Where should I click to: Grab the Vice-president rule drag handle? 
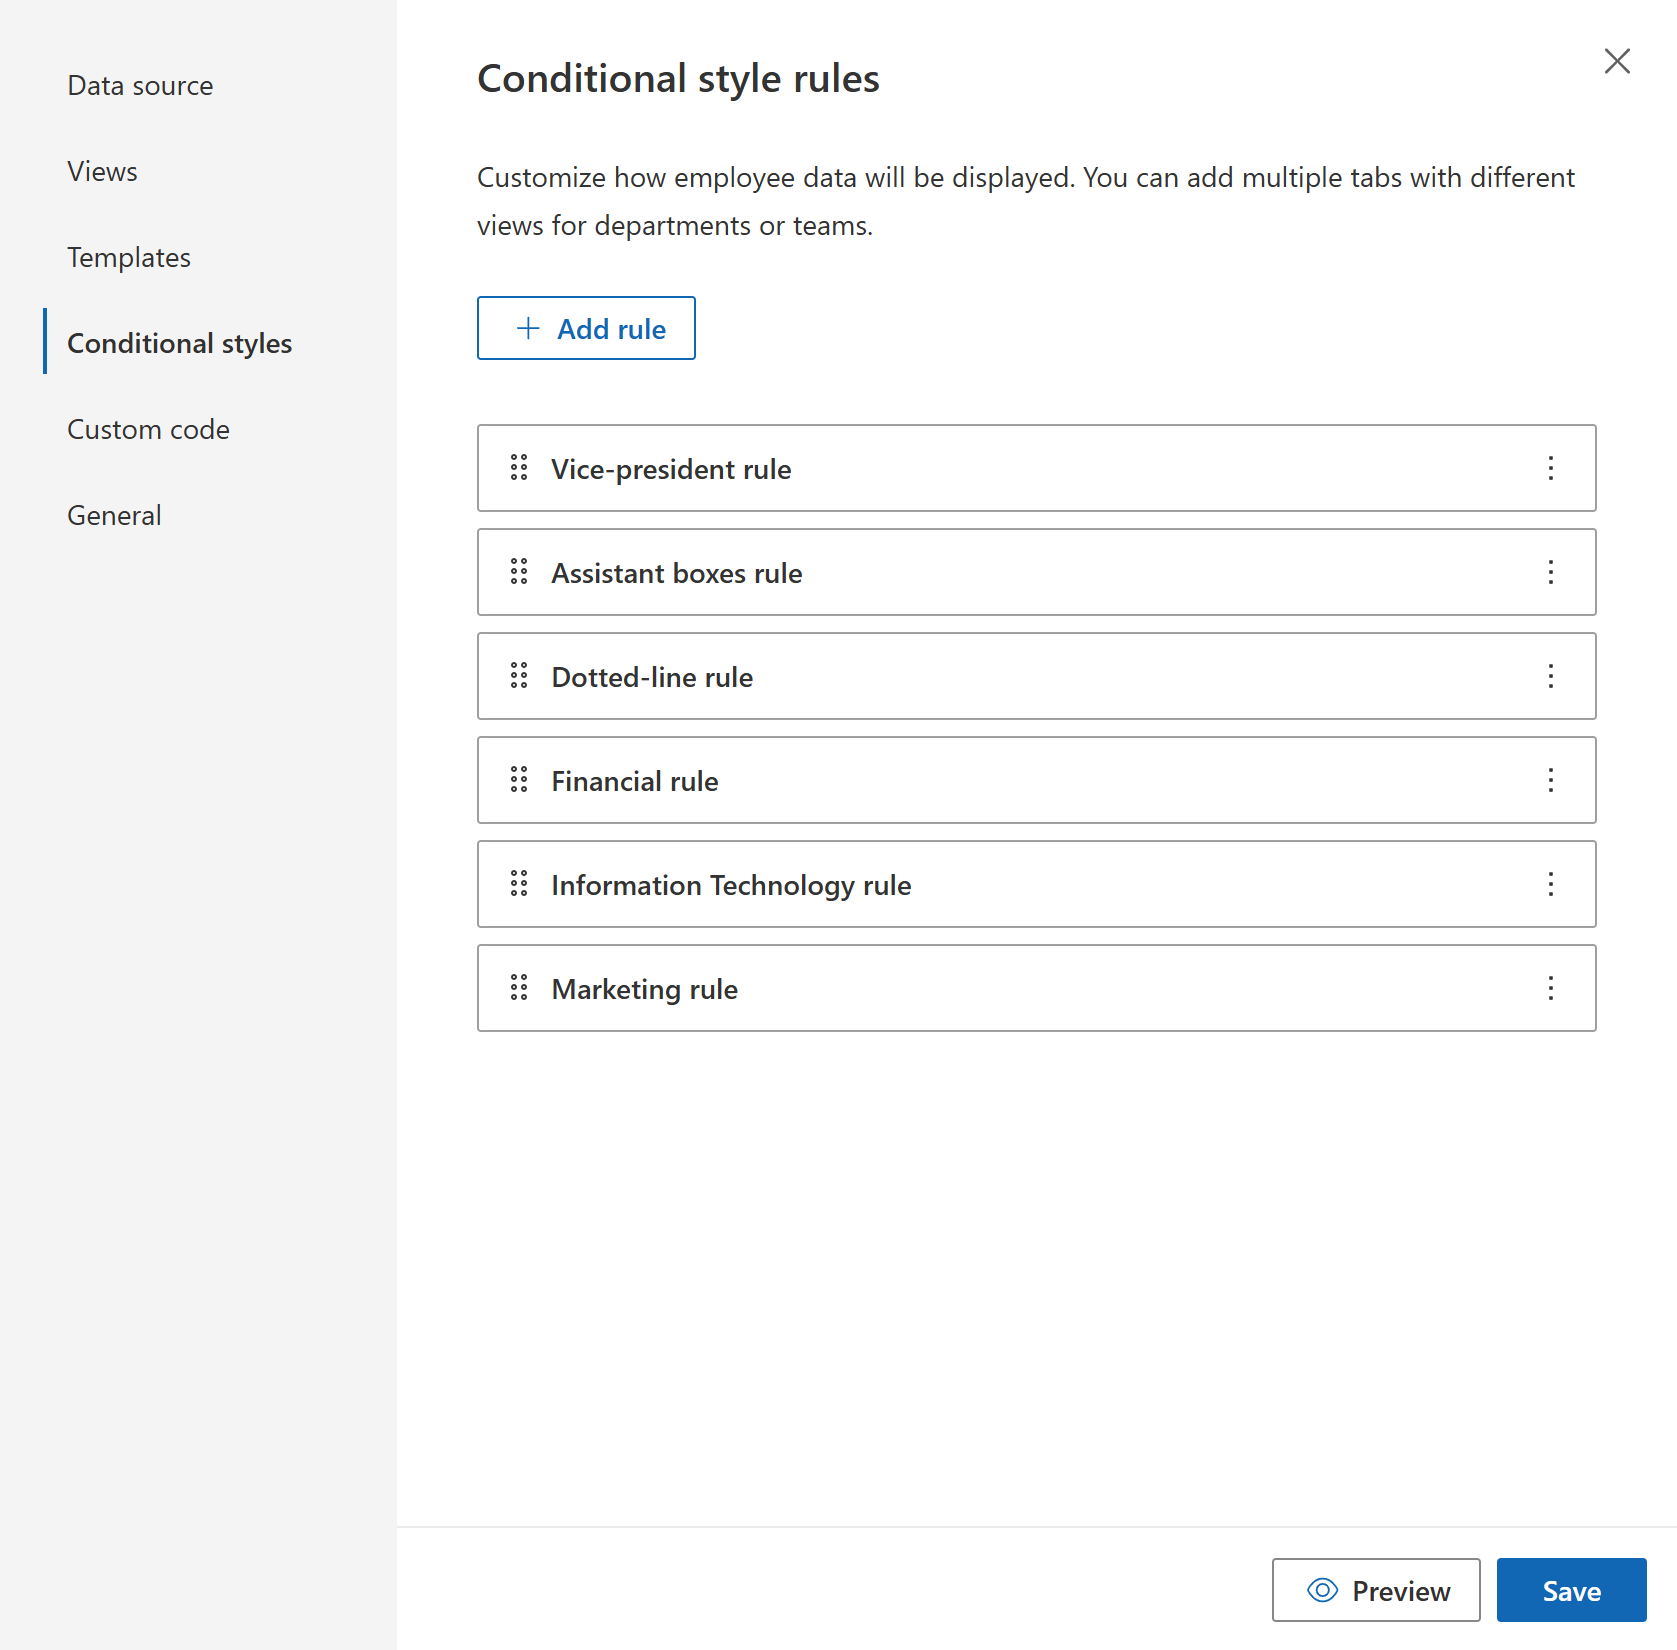[518, 468]
